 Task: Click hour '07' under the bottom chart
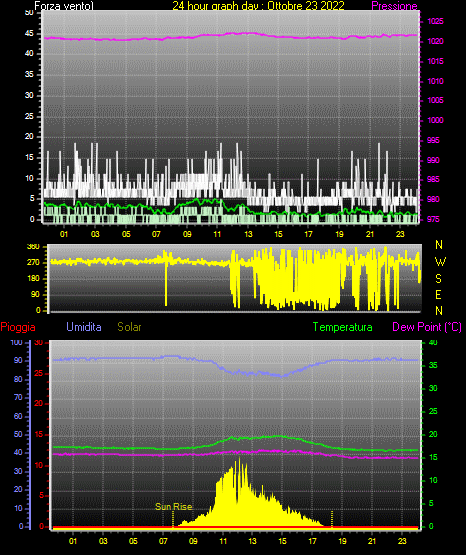tap(163, 541)
